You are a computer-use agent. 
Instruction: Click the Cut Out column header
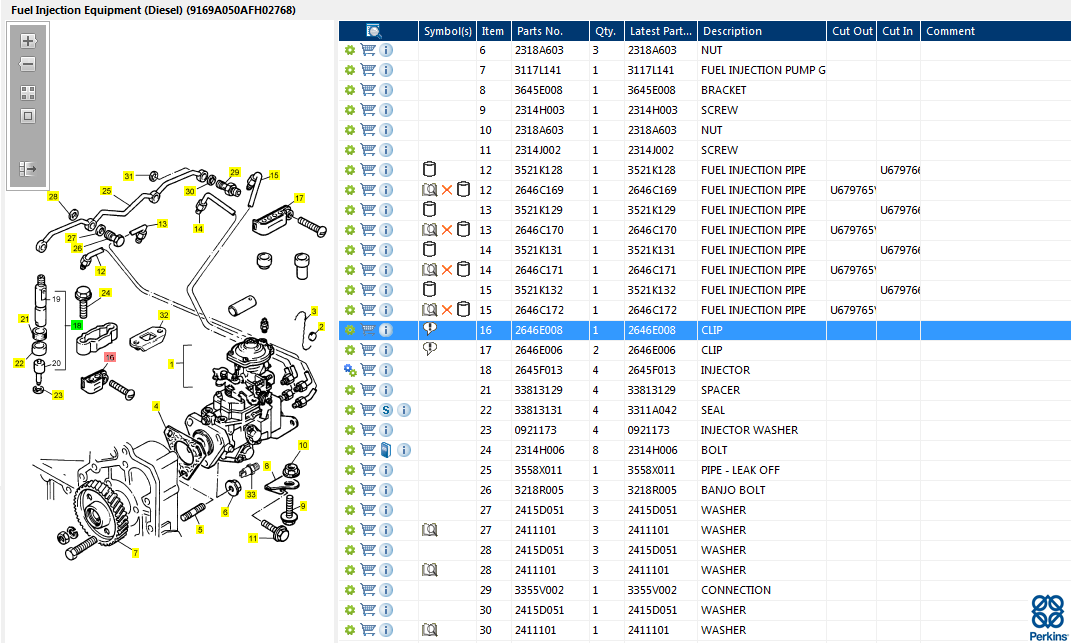tap(851, 31)
